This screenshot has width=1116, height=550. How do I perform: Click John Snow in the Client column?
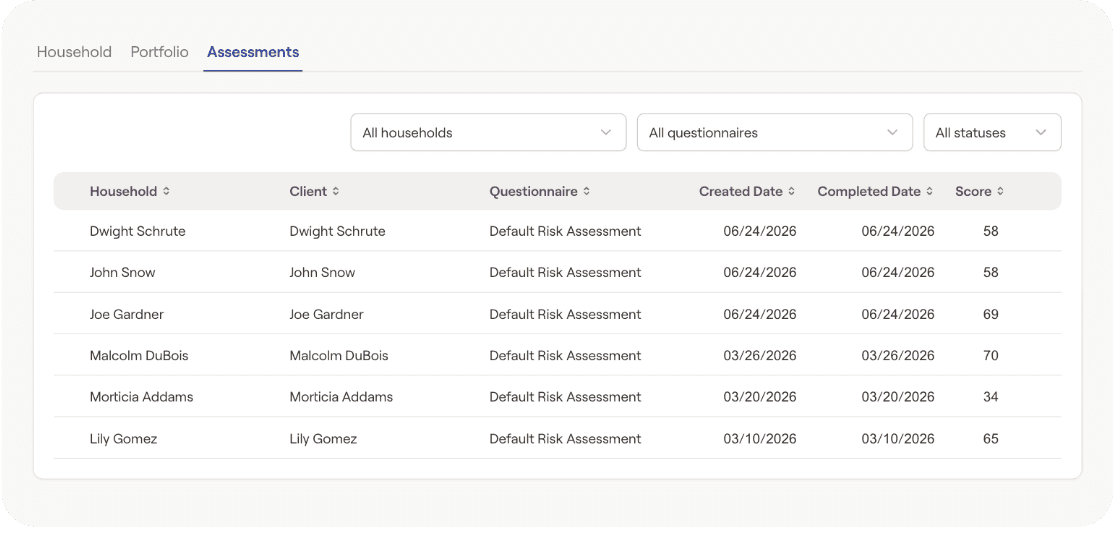(322, 273)
